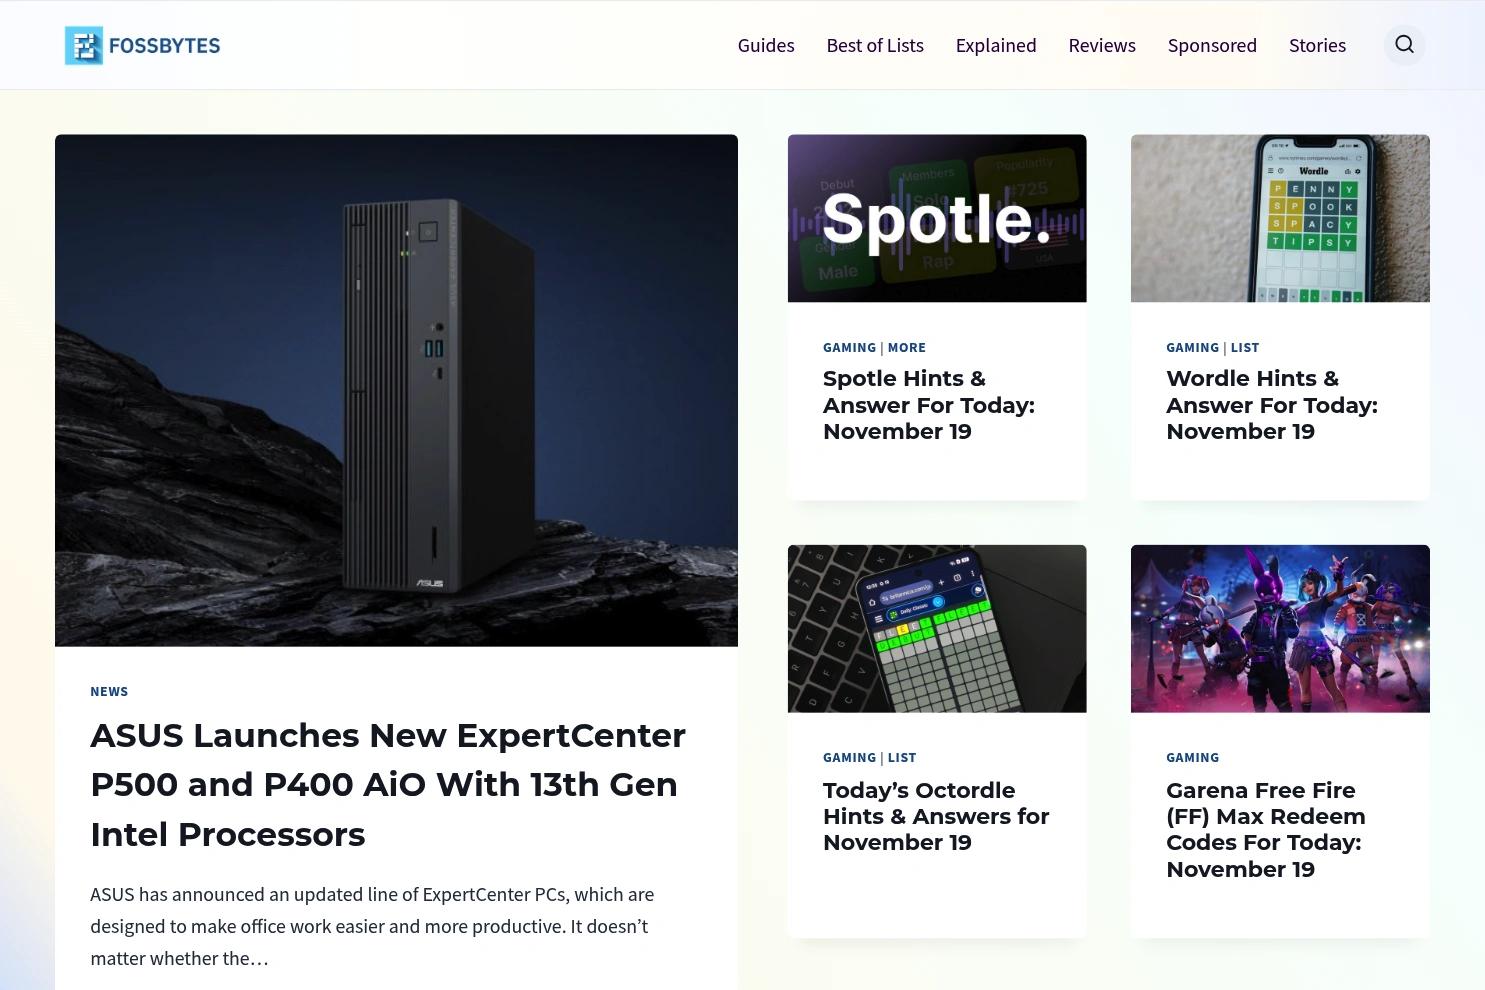Image resolution: width=1485 pixels, height=990 pixels.
Task: Click the ASUS article excerpt text
Action: [372, 926]
